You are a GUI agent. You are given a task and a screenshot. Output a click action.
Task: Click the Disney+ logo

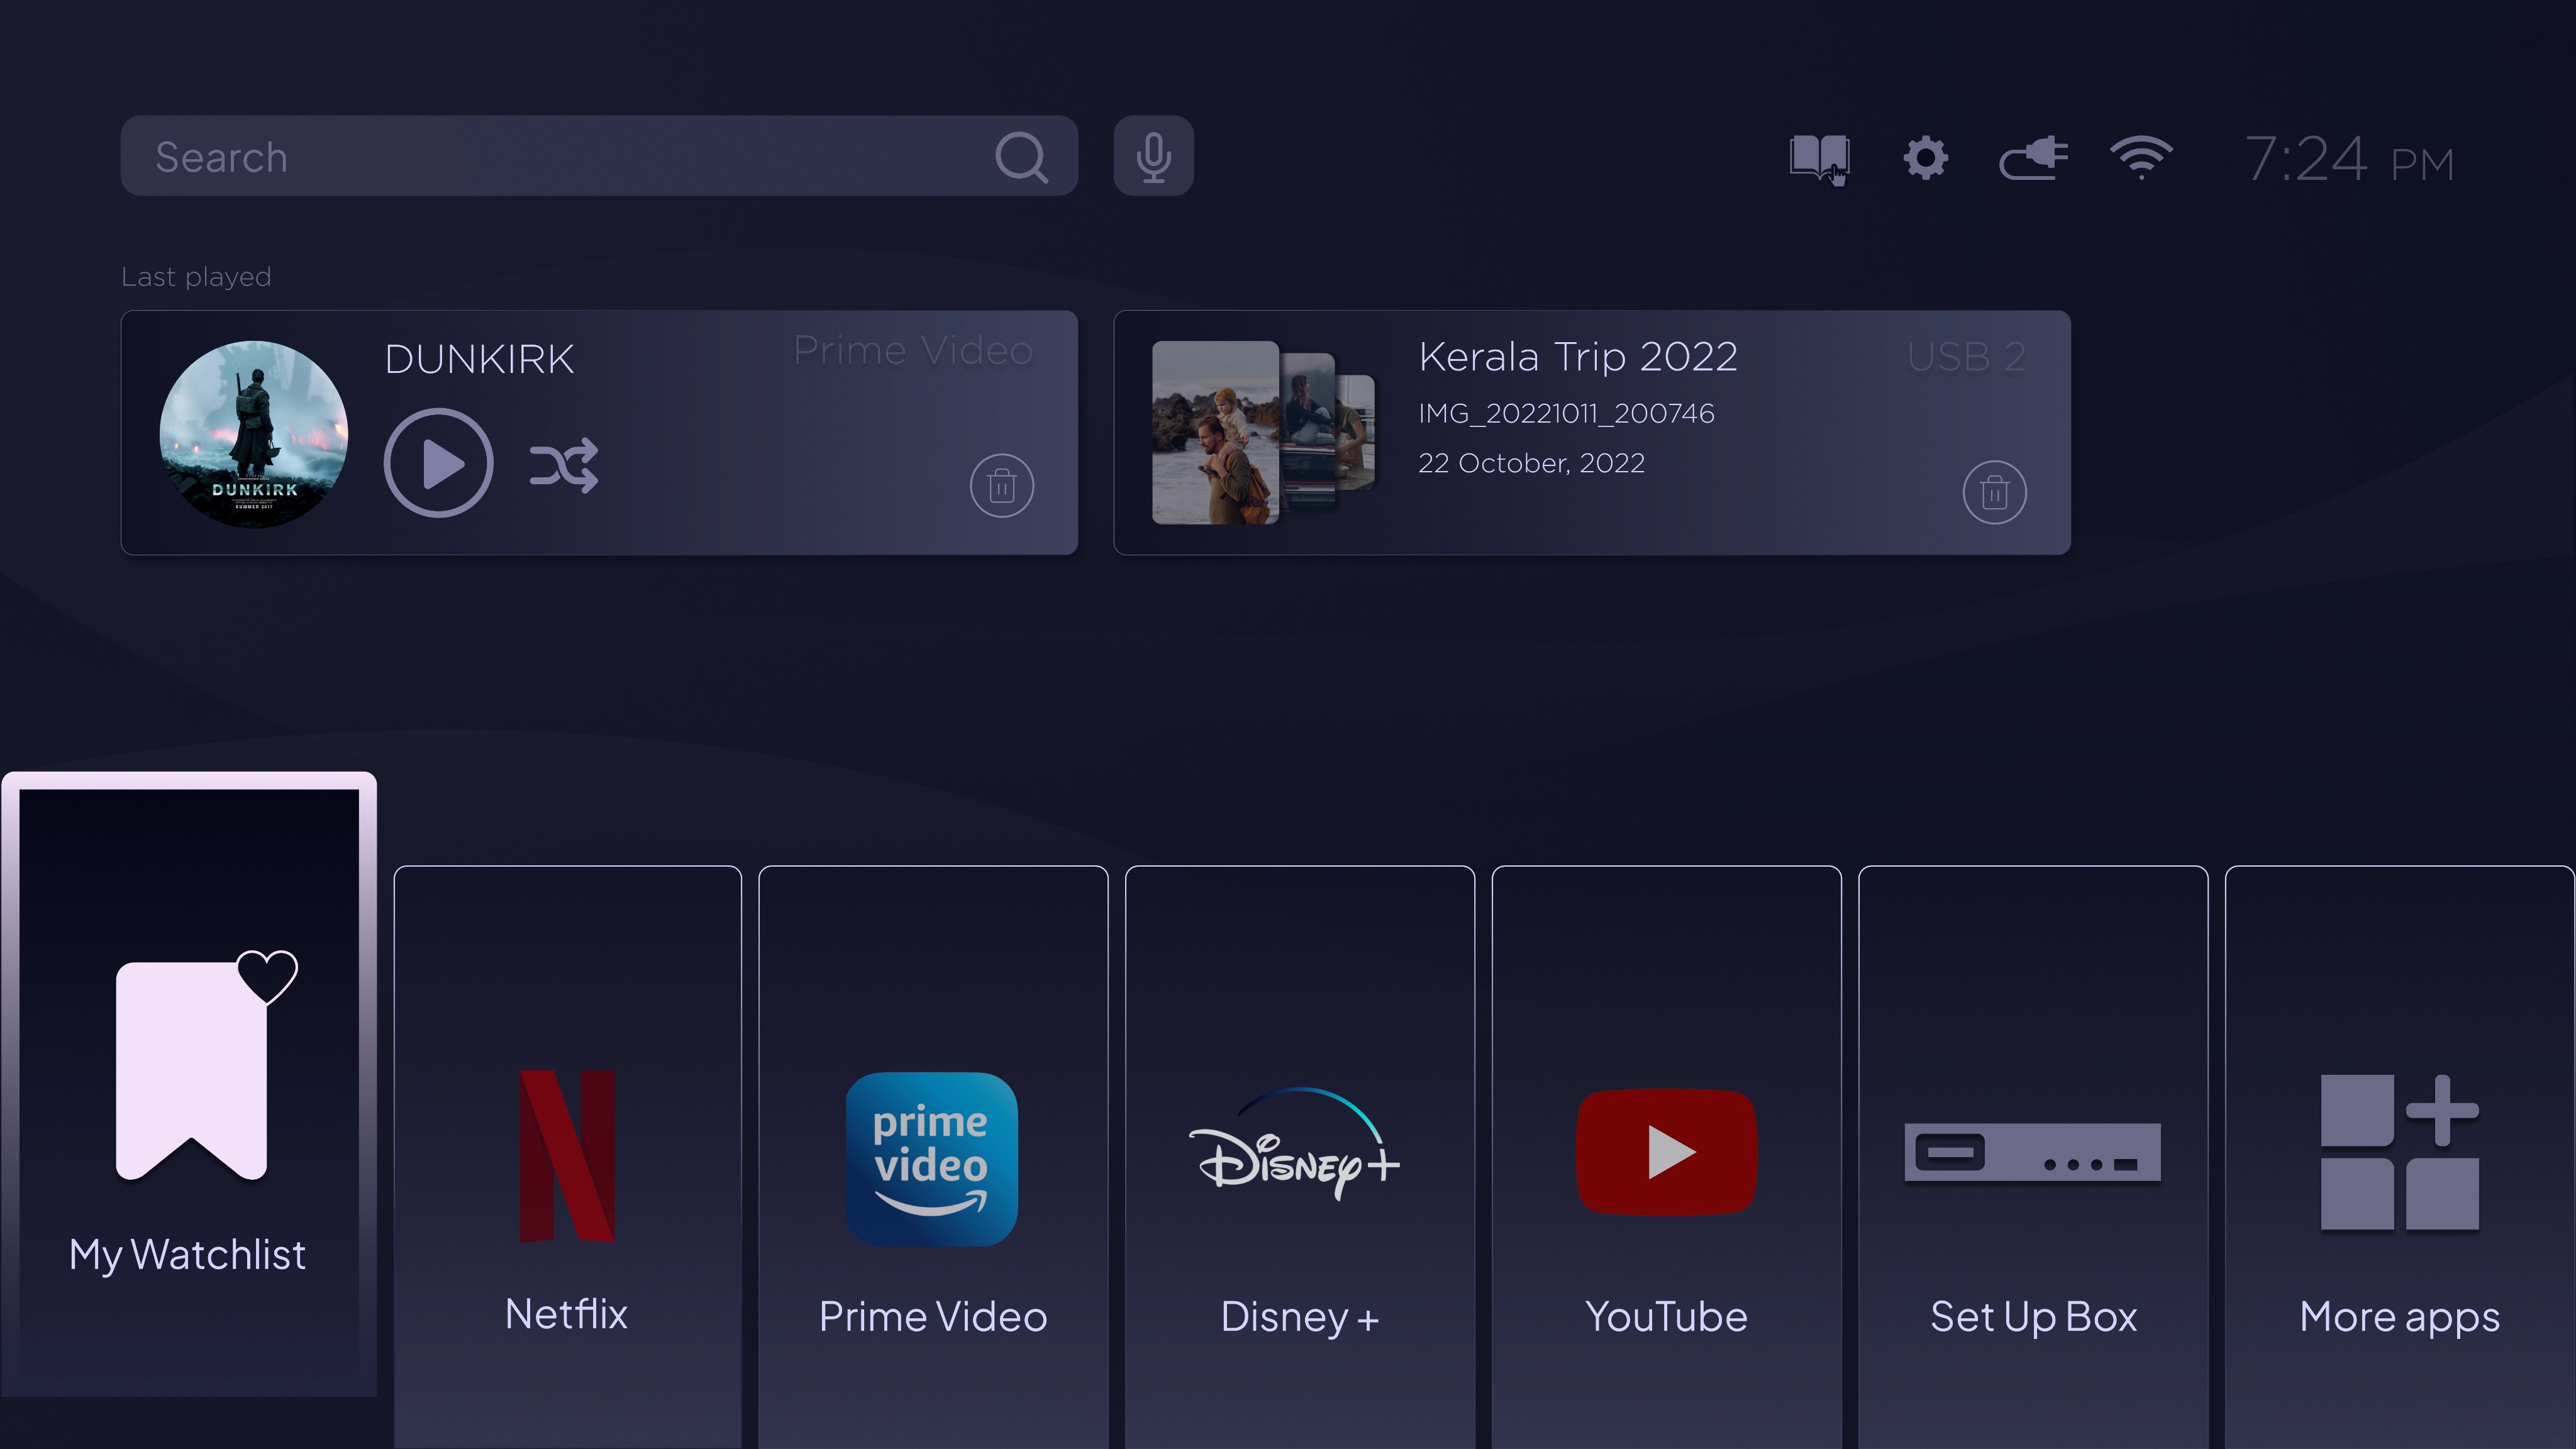point(1295,1143)
